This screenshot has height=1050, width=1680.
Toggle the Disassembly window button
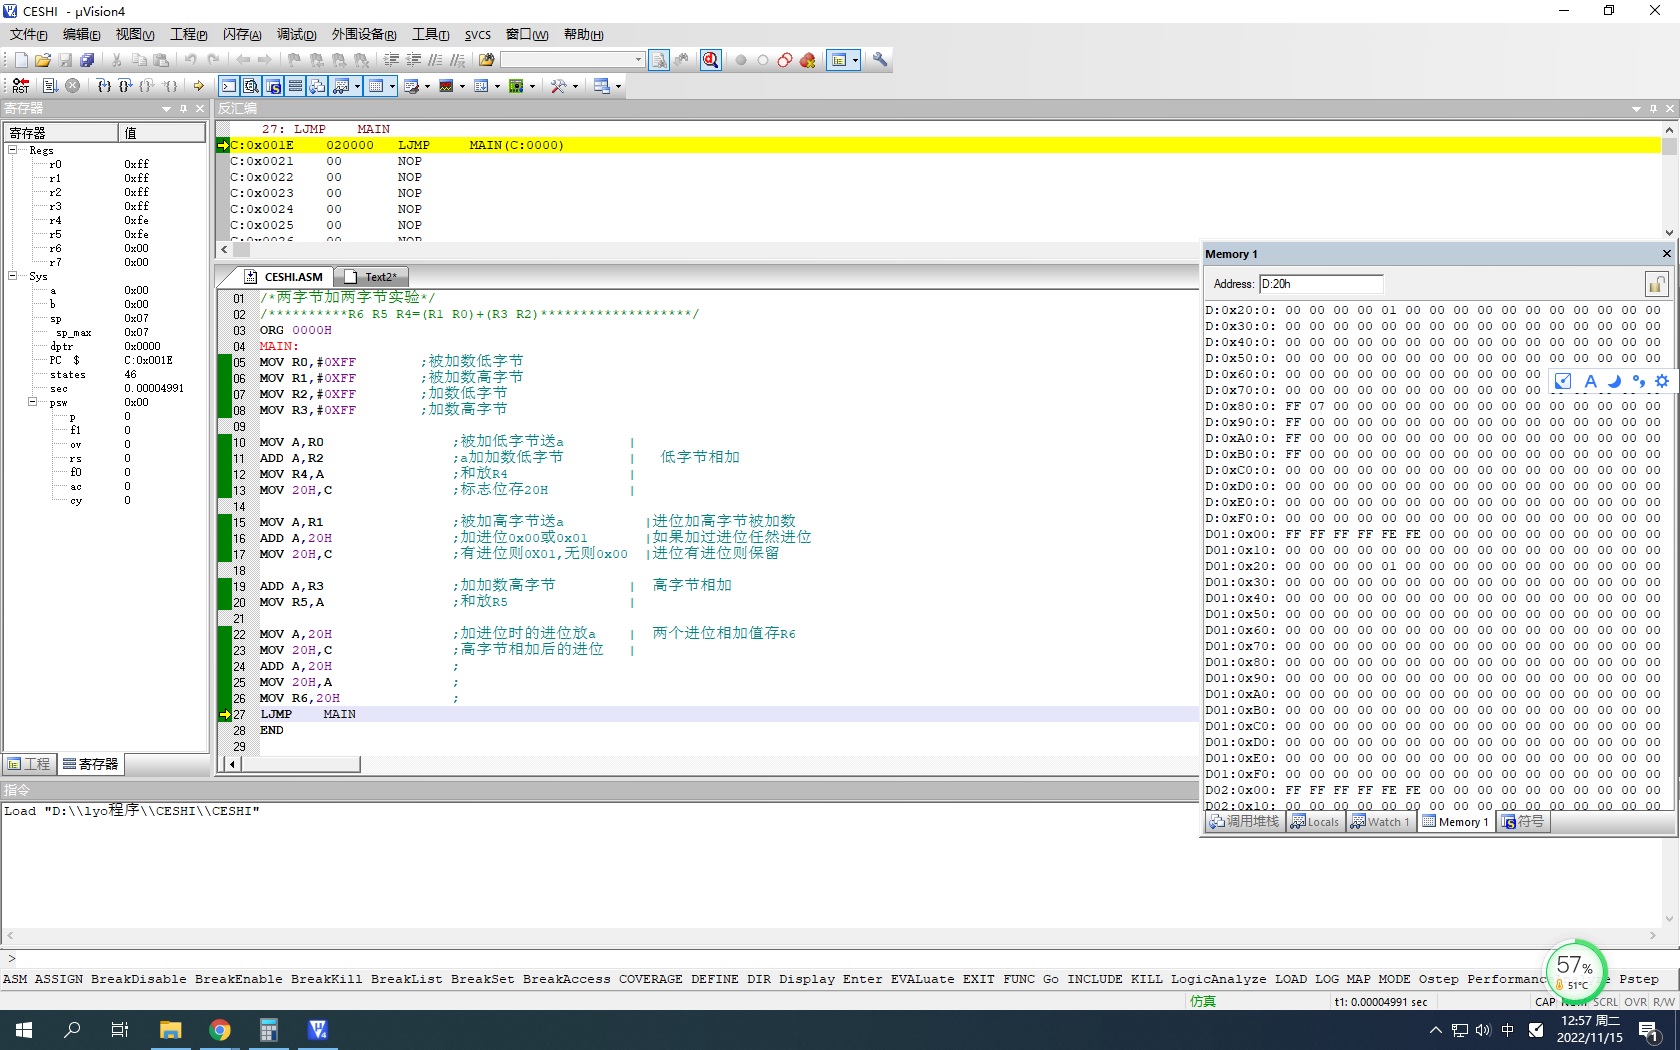pyautogui.click(x=251, y=86)
